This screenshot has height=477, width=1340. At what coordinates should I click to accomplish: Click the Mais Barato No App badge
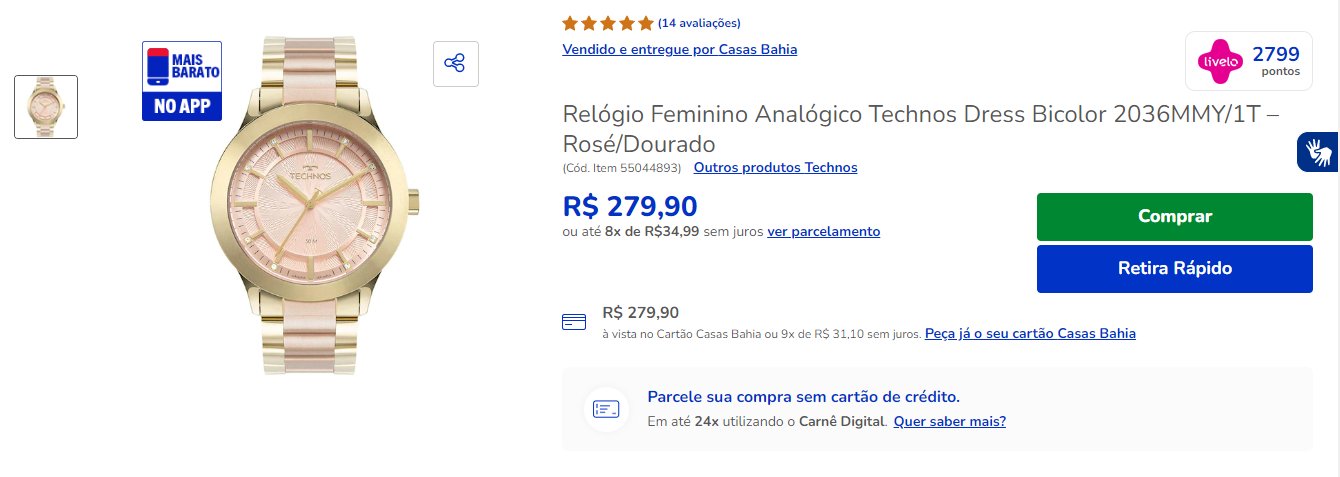[182, 81]
